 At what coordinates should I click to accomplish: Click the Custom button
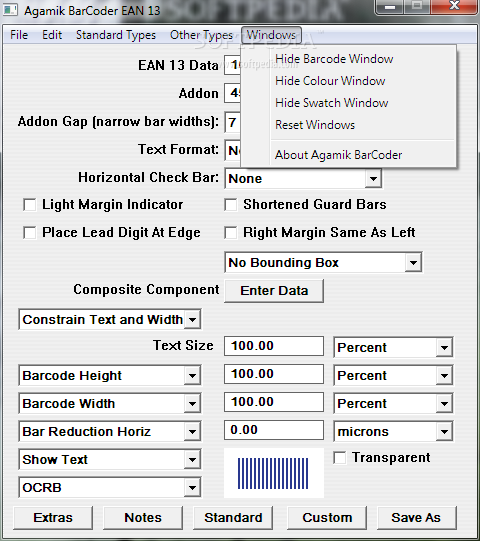pos(327,518)
